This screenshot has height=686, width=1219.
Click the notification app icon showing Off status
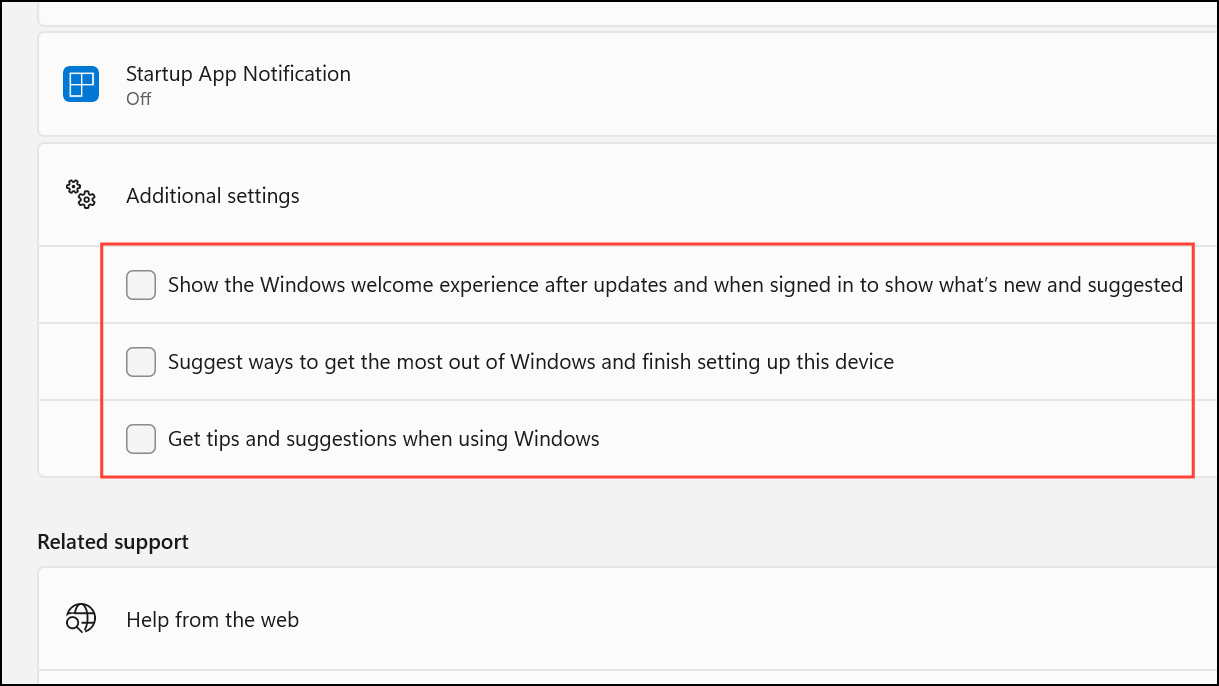[x=80, y=84]
